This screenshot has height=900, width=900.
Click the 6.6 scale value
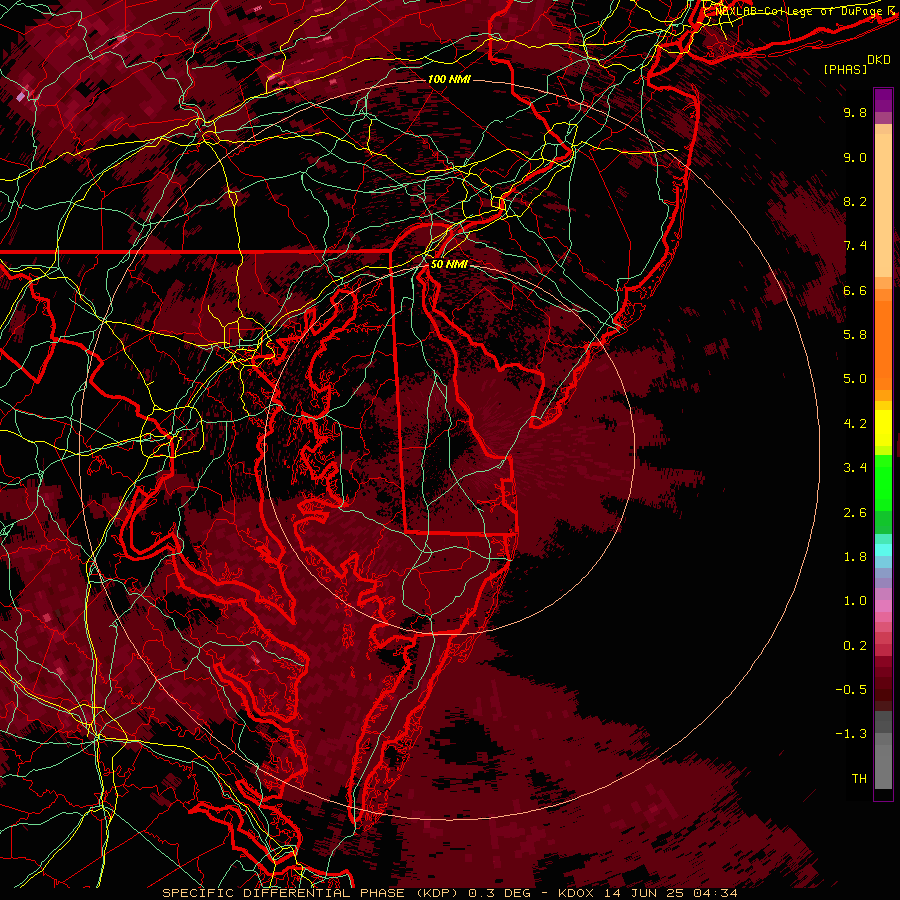(855, 290)
